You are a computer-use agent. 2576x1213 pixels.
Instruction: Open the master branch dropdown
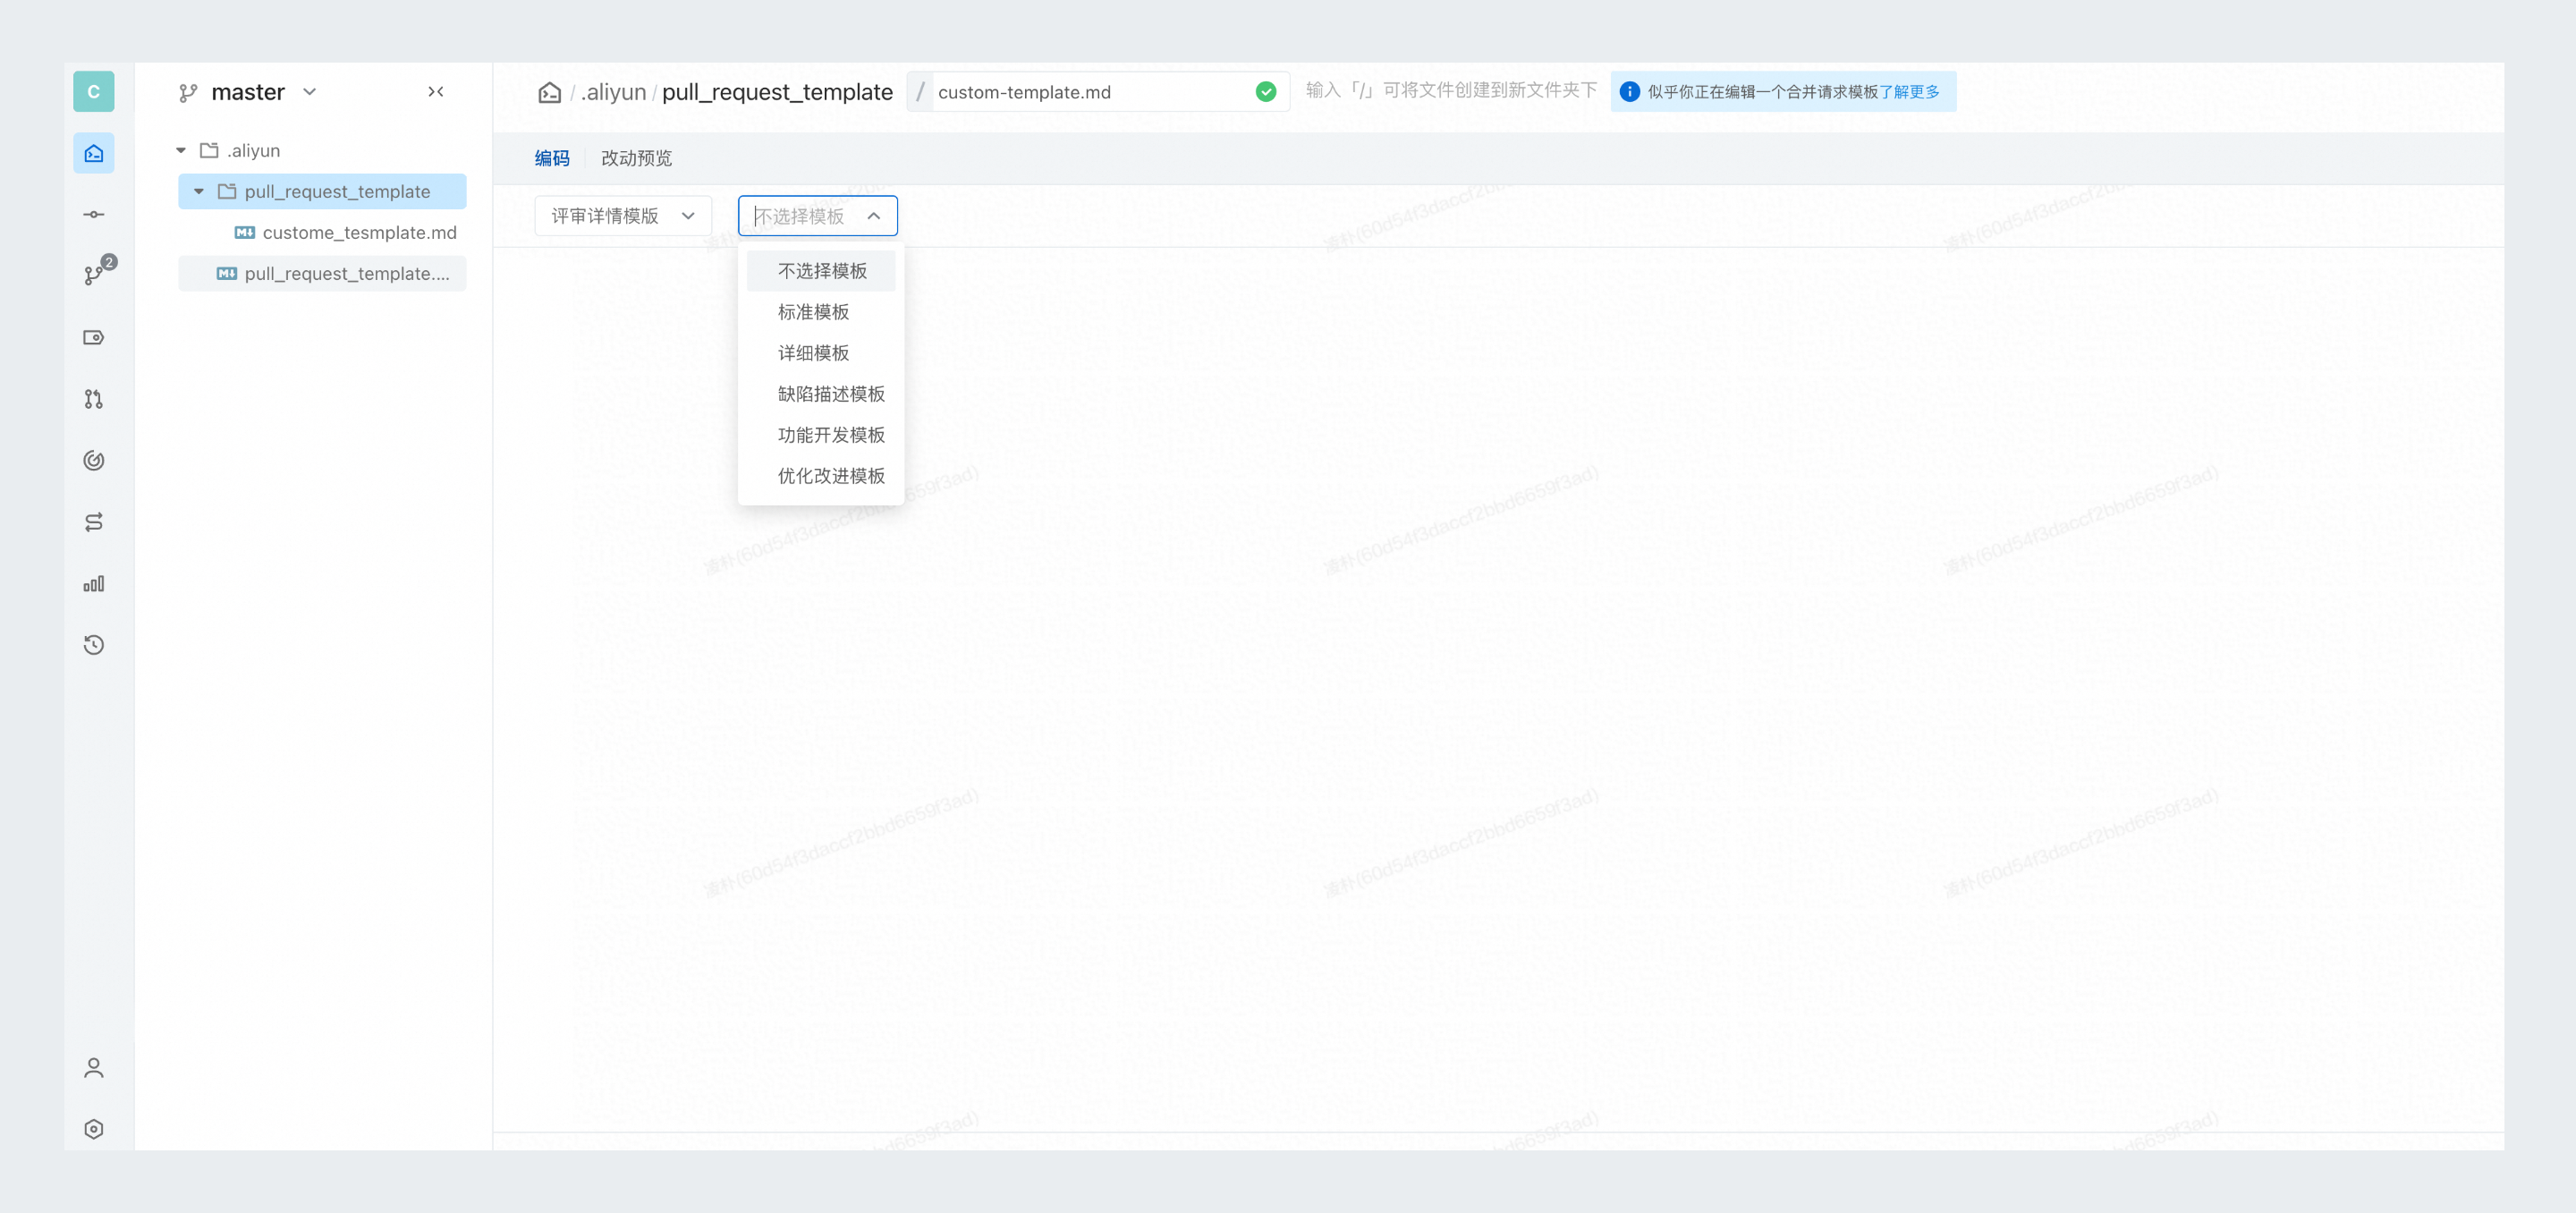[x=250, y=92]
